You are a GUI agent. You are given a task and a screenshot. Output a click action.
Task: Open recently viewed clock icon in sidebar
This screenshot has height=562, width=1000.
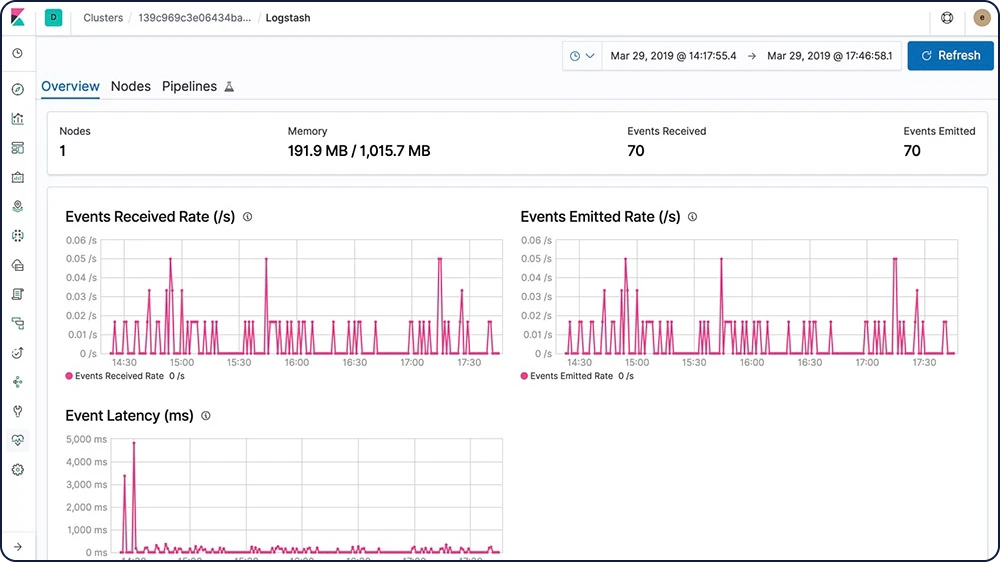(18, 53)
